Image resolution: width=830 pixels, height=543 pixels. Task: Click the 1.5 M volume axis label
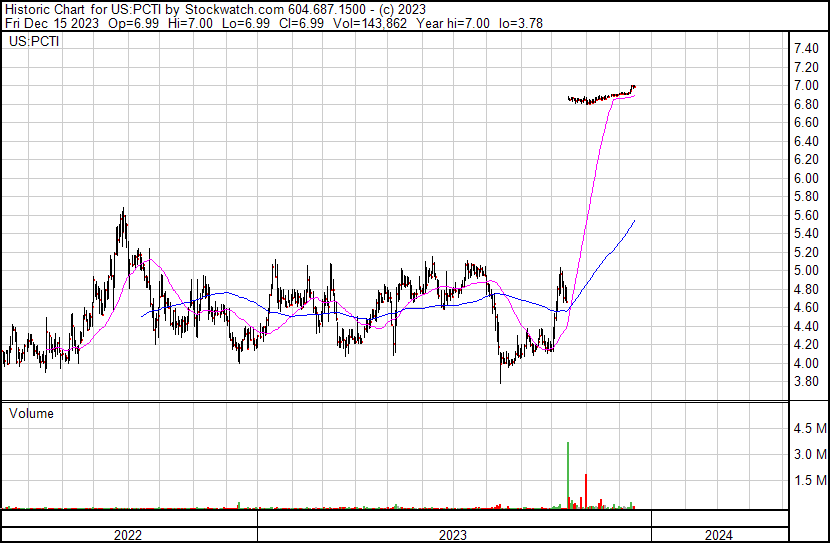809,480
